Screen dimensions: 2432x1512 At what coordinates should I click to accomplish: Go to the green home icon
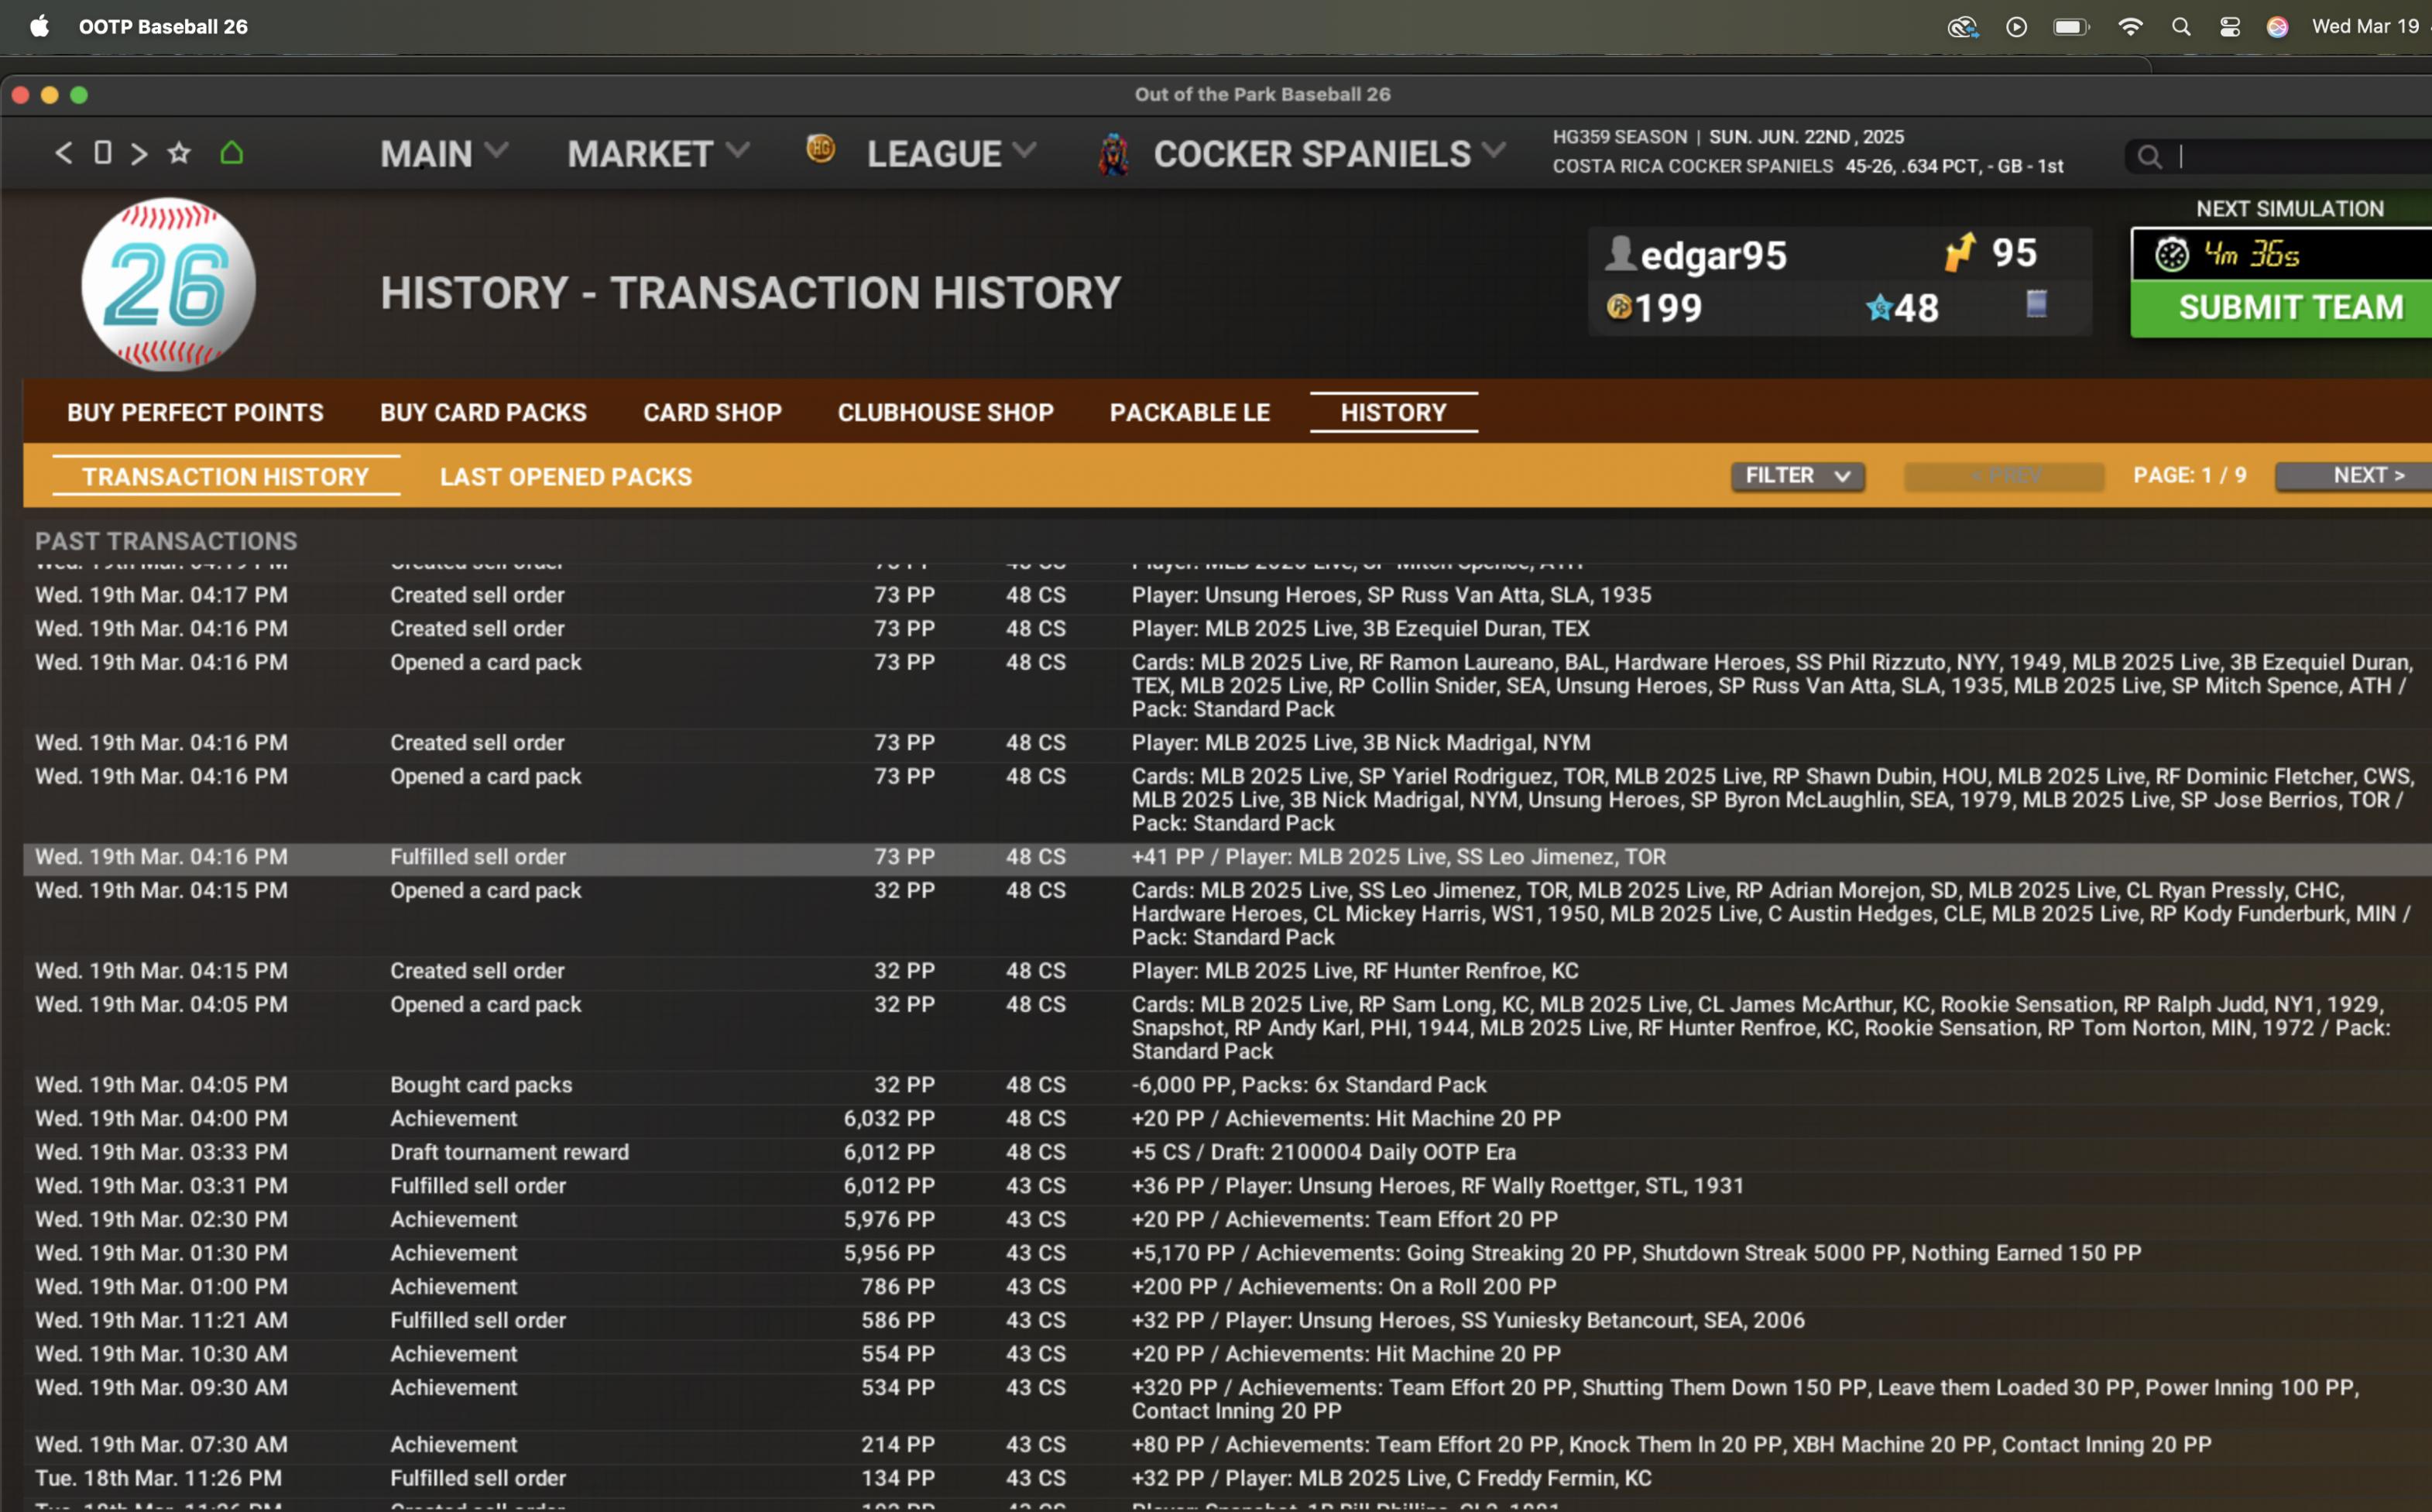[x=231, y=153]
